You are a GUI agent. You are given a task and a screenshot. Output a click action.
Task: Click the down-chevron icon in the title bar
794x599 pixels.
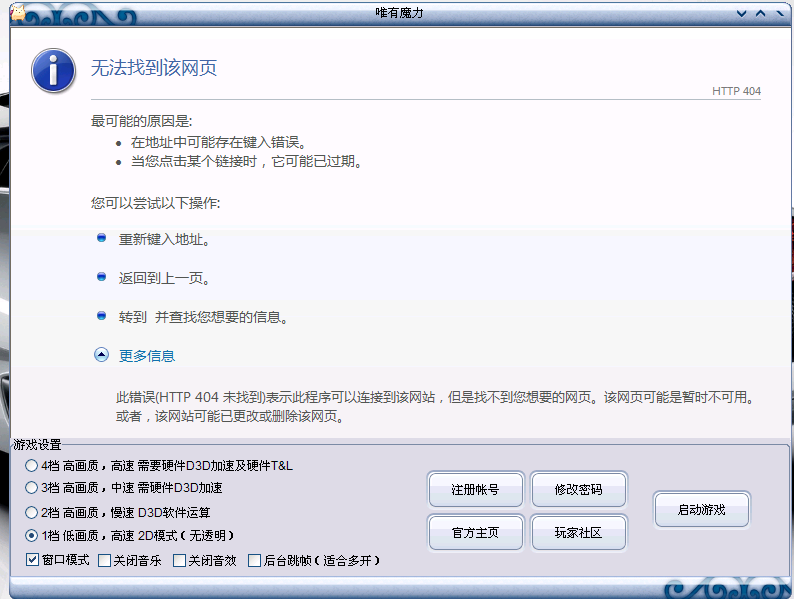[742, 13]
